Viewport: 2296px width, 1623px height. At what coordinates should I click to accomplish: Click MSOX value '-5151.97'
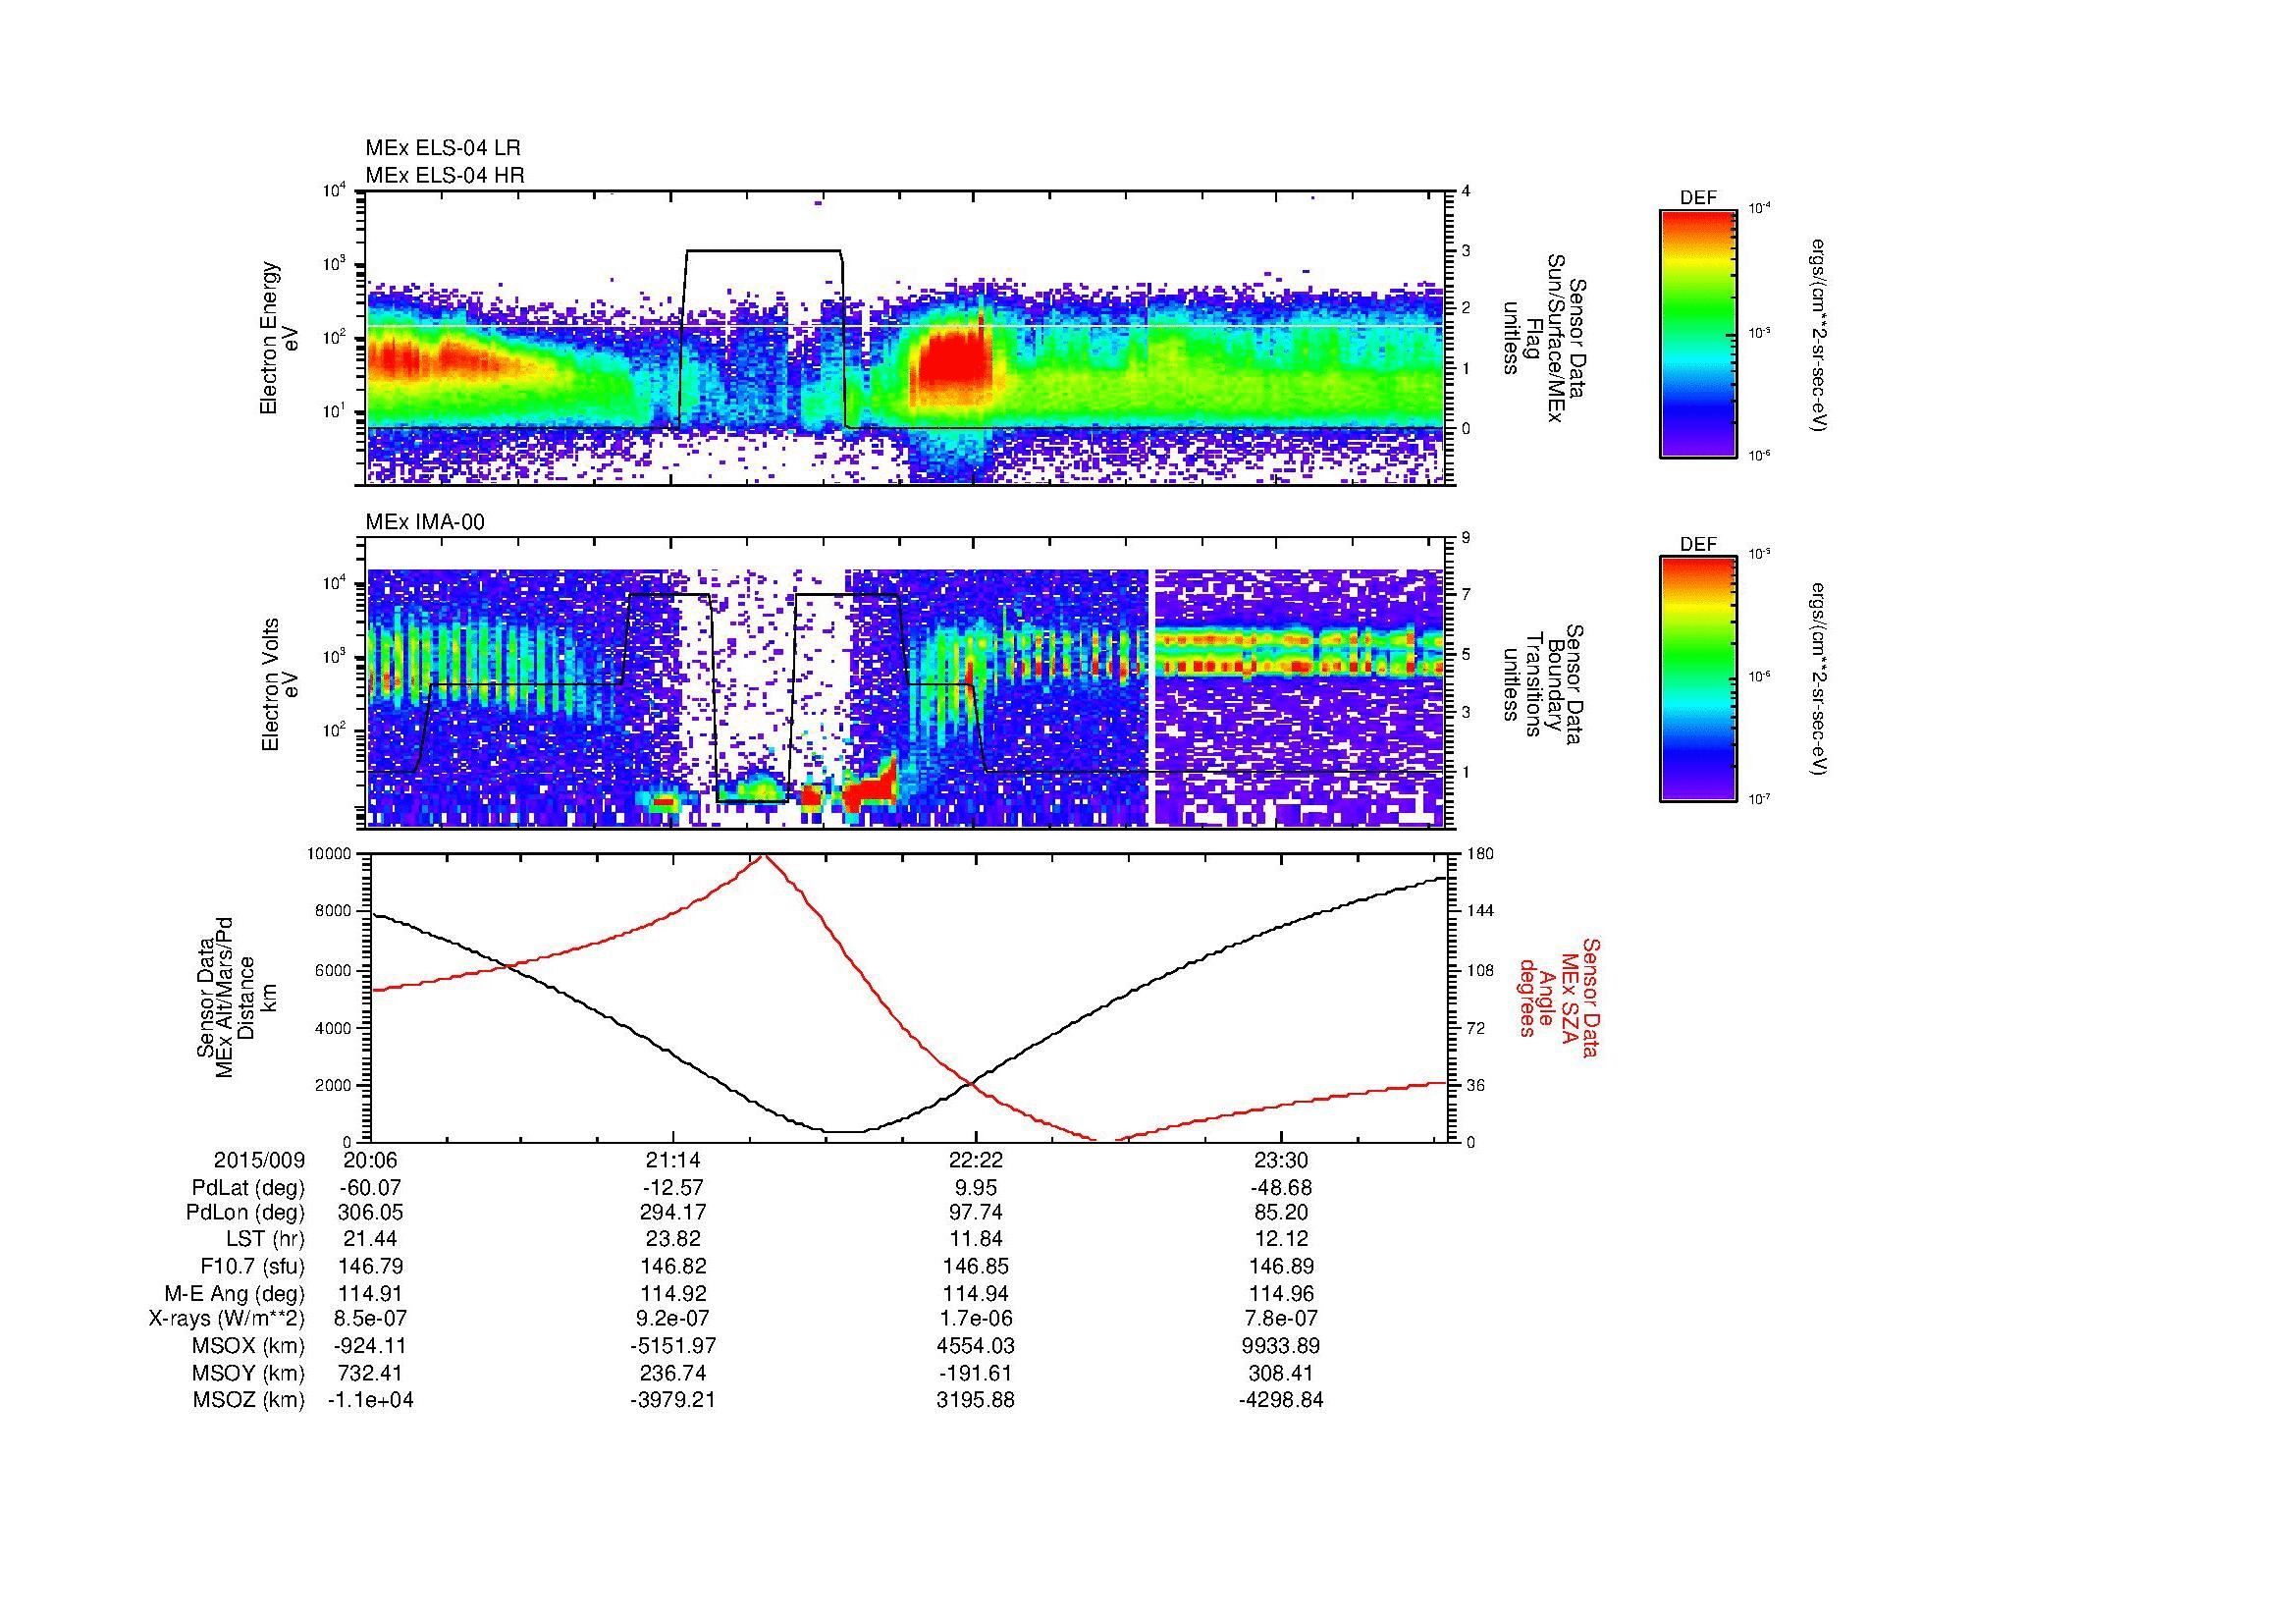tap(673, 1346)
